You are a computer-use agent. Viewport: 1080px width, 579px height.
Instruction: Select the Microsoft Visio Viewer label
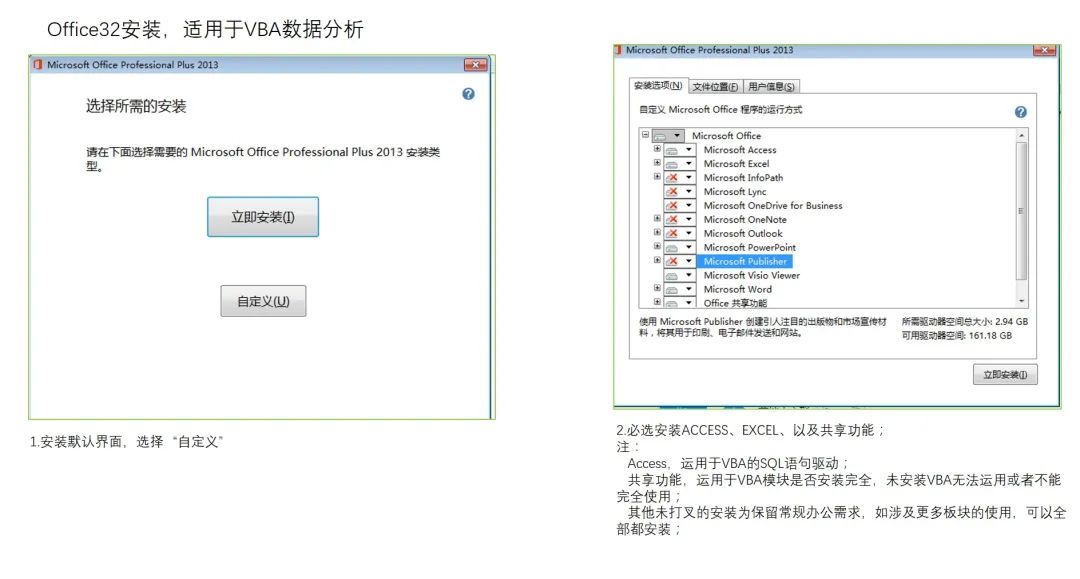(751, 275)
